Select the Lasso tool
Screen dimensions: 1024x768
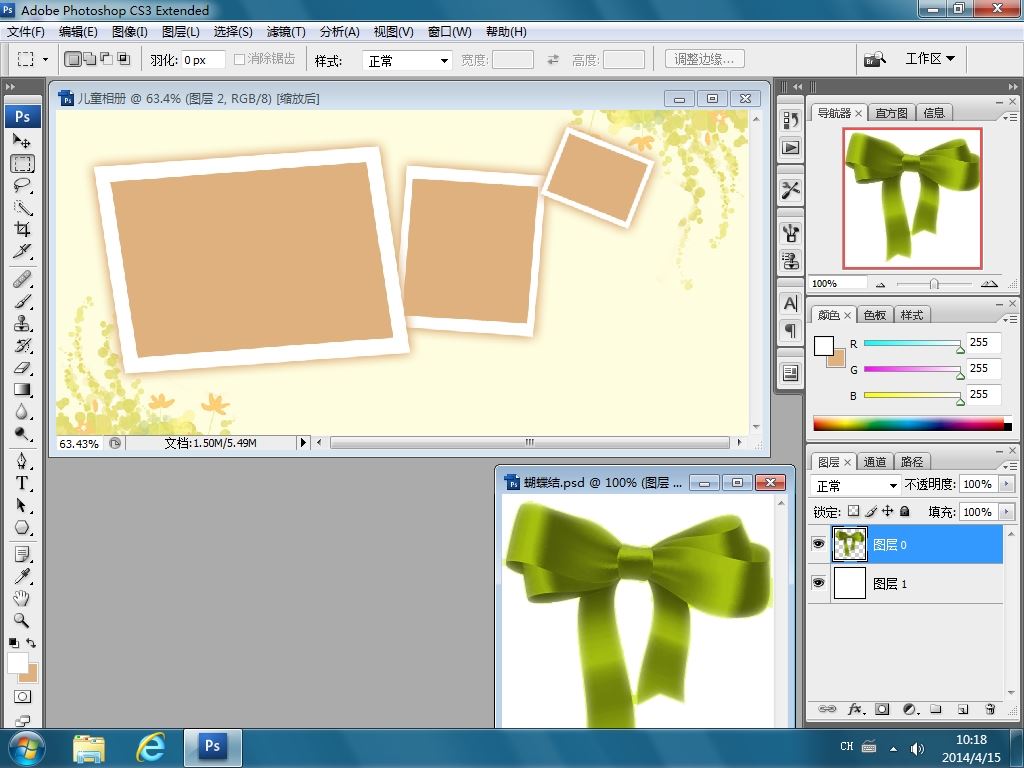[x=22, y=185]
